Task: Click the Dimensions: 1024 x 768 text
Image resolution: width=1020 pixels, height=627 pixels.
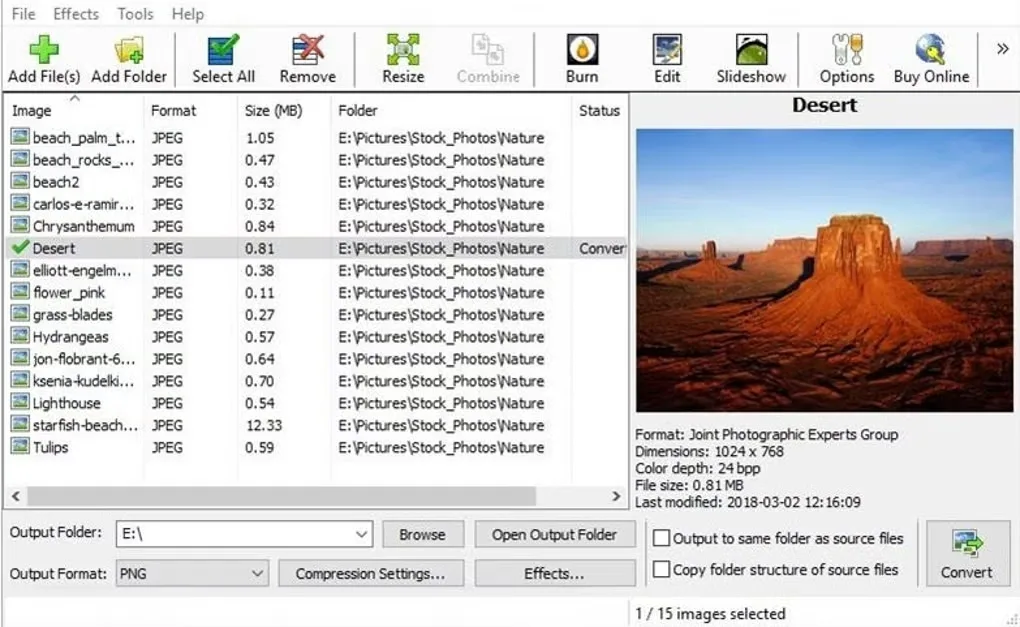Action: coord(709,451)
